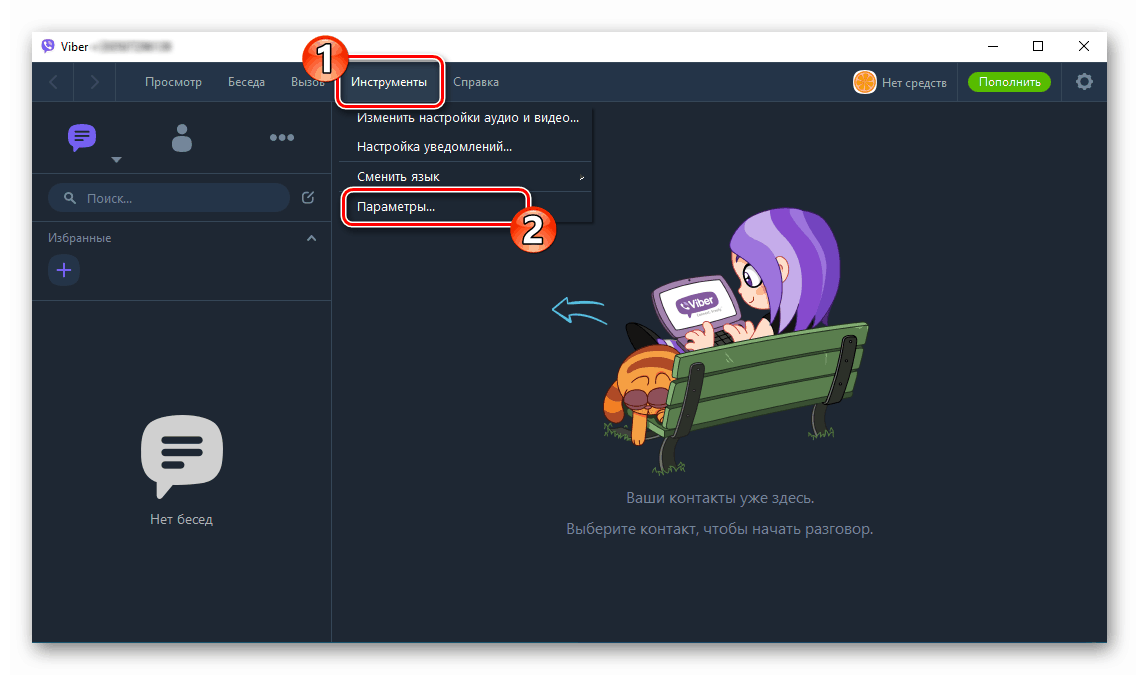Image resolution: width=1139 pixels, height=675 pixels.
Task: Switch to the contacts person icon
Action: 182,137
